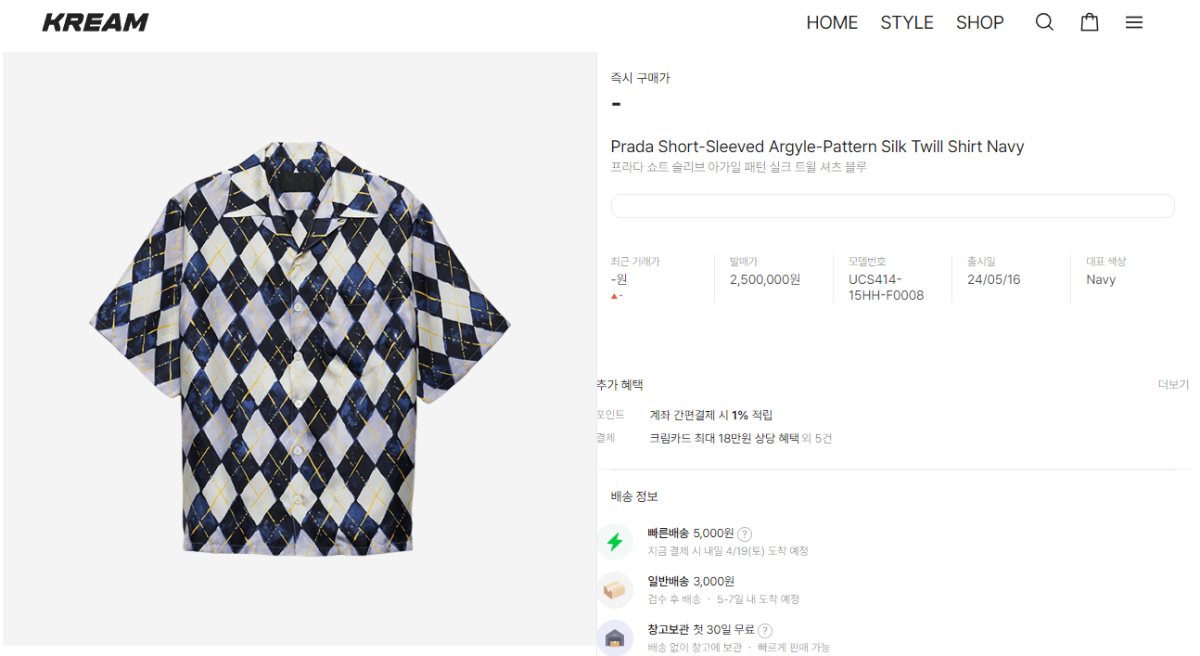Click the green lightning fast-delivery icon
1200x656 pixels.
pos(615,541)
